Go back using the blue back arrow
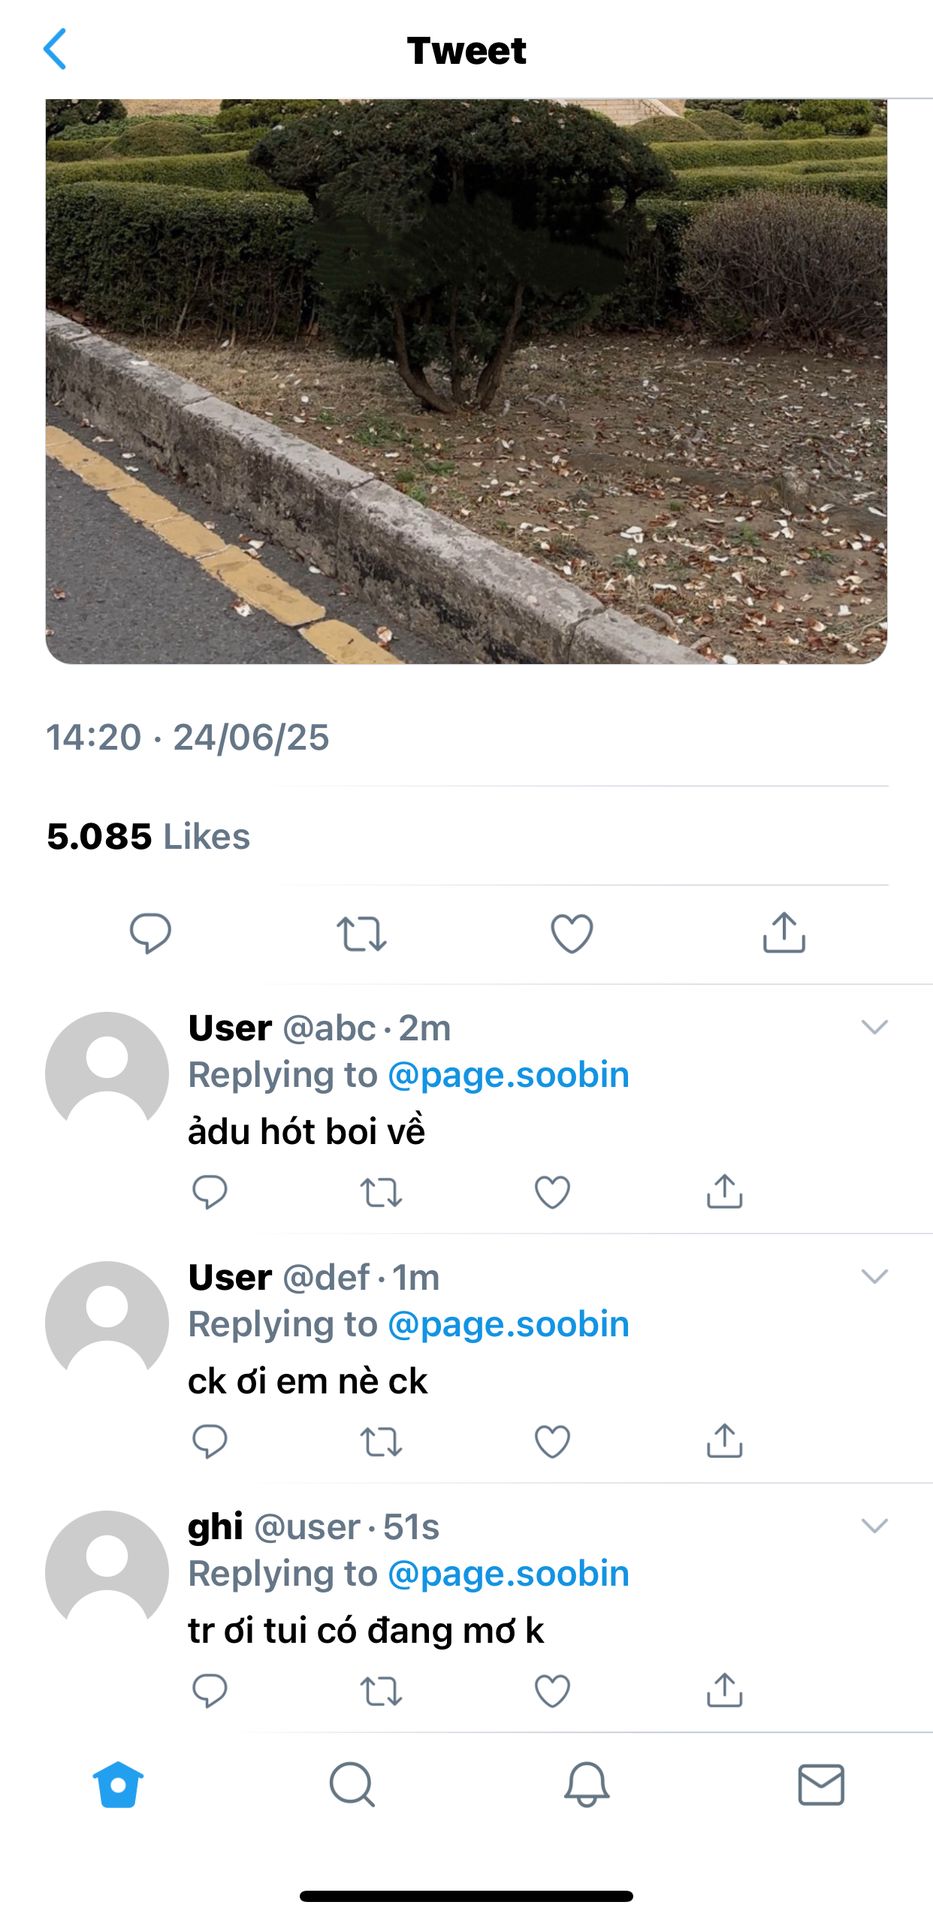The image size is (933, 1920). tap(55, 49)
